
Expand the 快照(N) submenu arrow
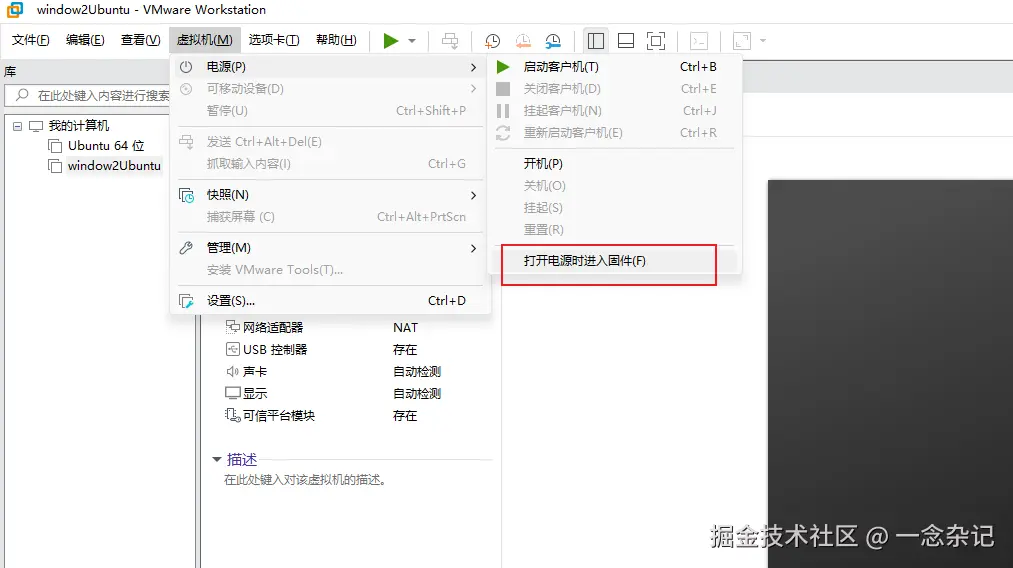(474, 195)
